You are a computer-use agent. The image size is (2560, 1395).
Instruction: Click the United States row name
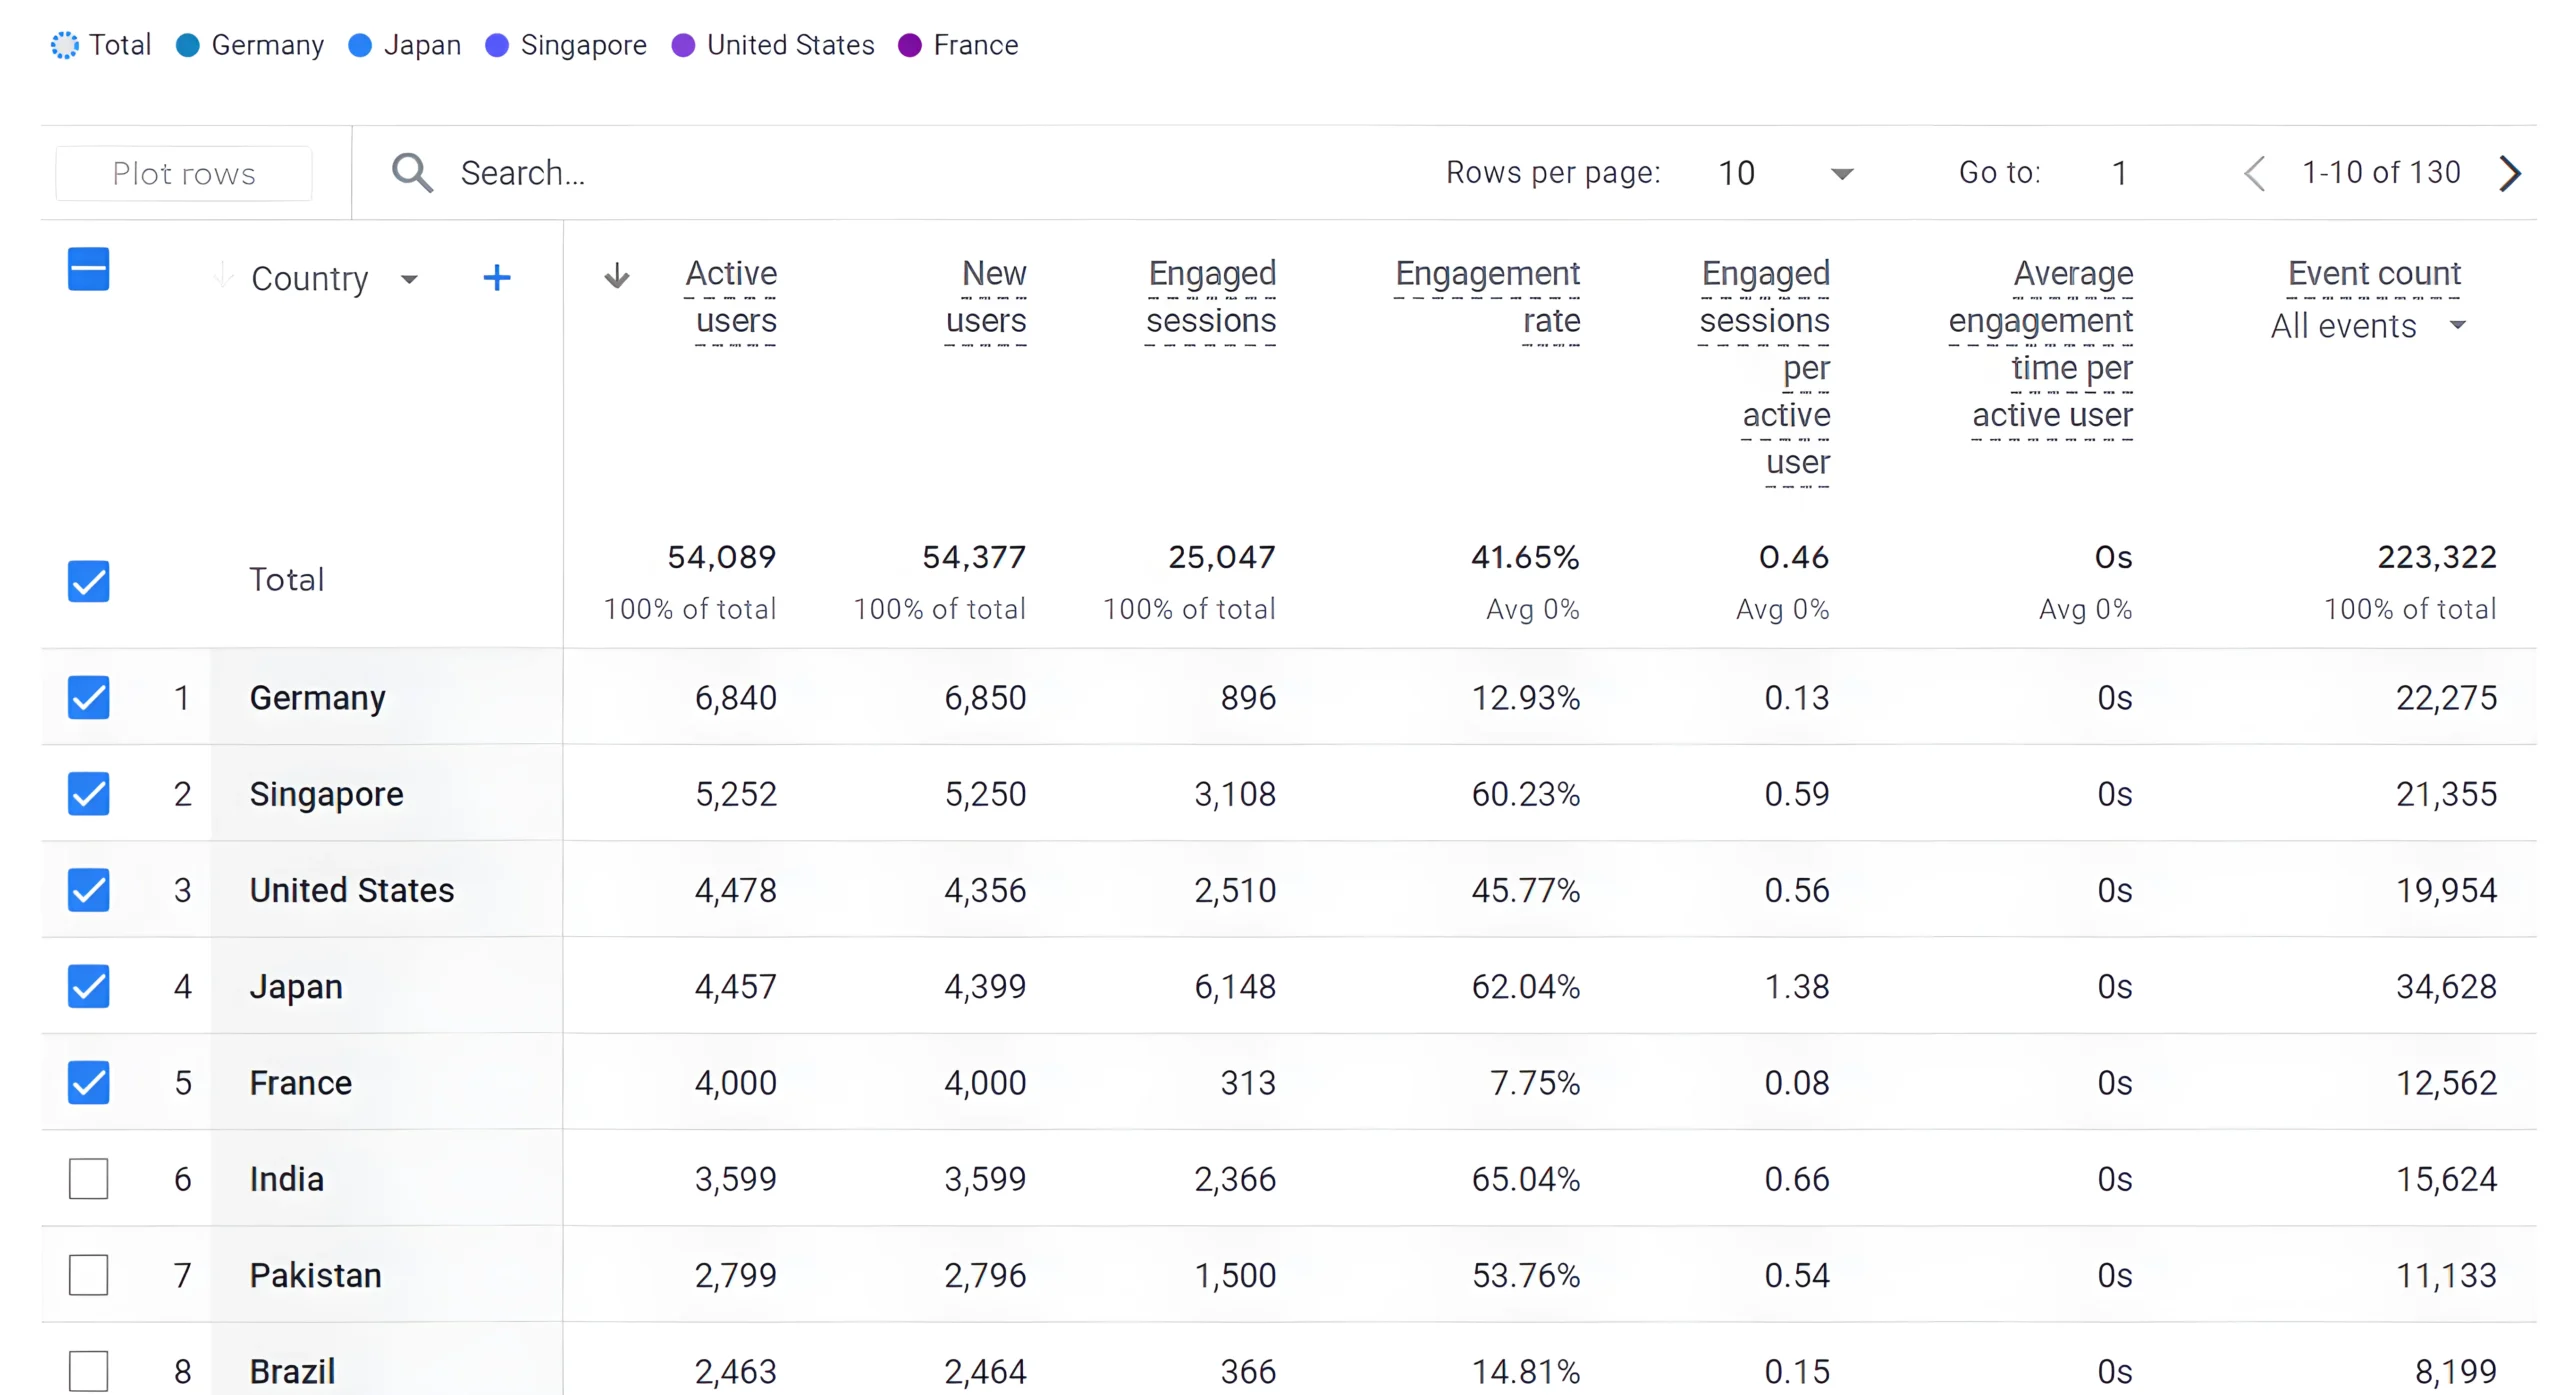[351, 890]
